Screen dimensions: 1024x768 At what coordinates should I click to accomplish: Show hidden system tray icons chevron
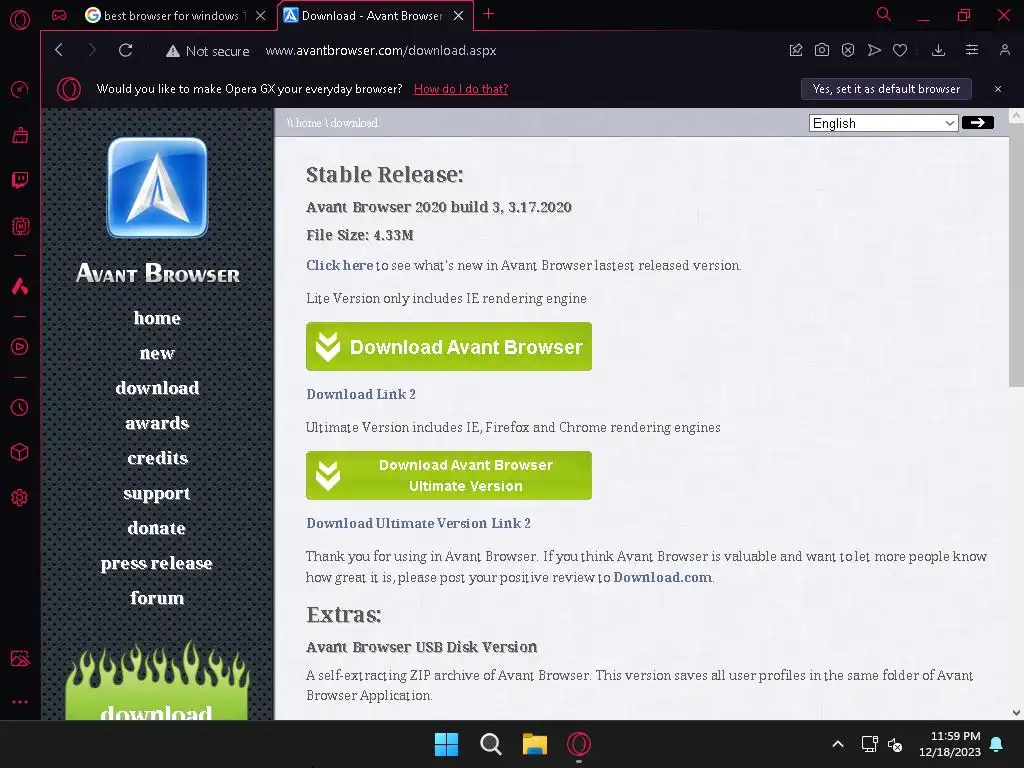click(x=838, y=744)
